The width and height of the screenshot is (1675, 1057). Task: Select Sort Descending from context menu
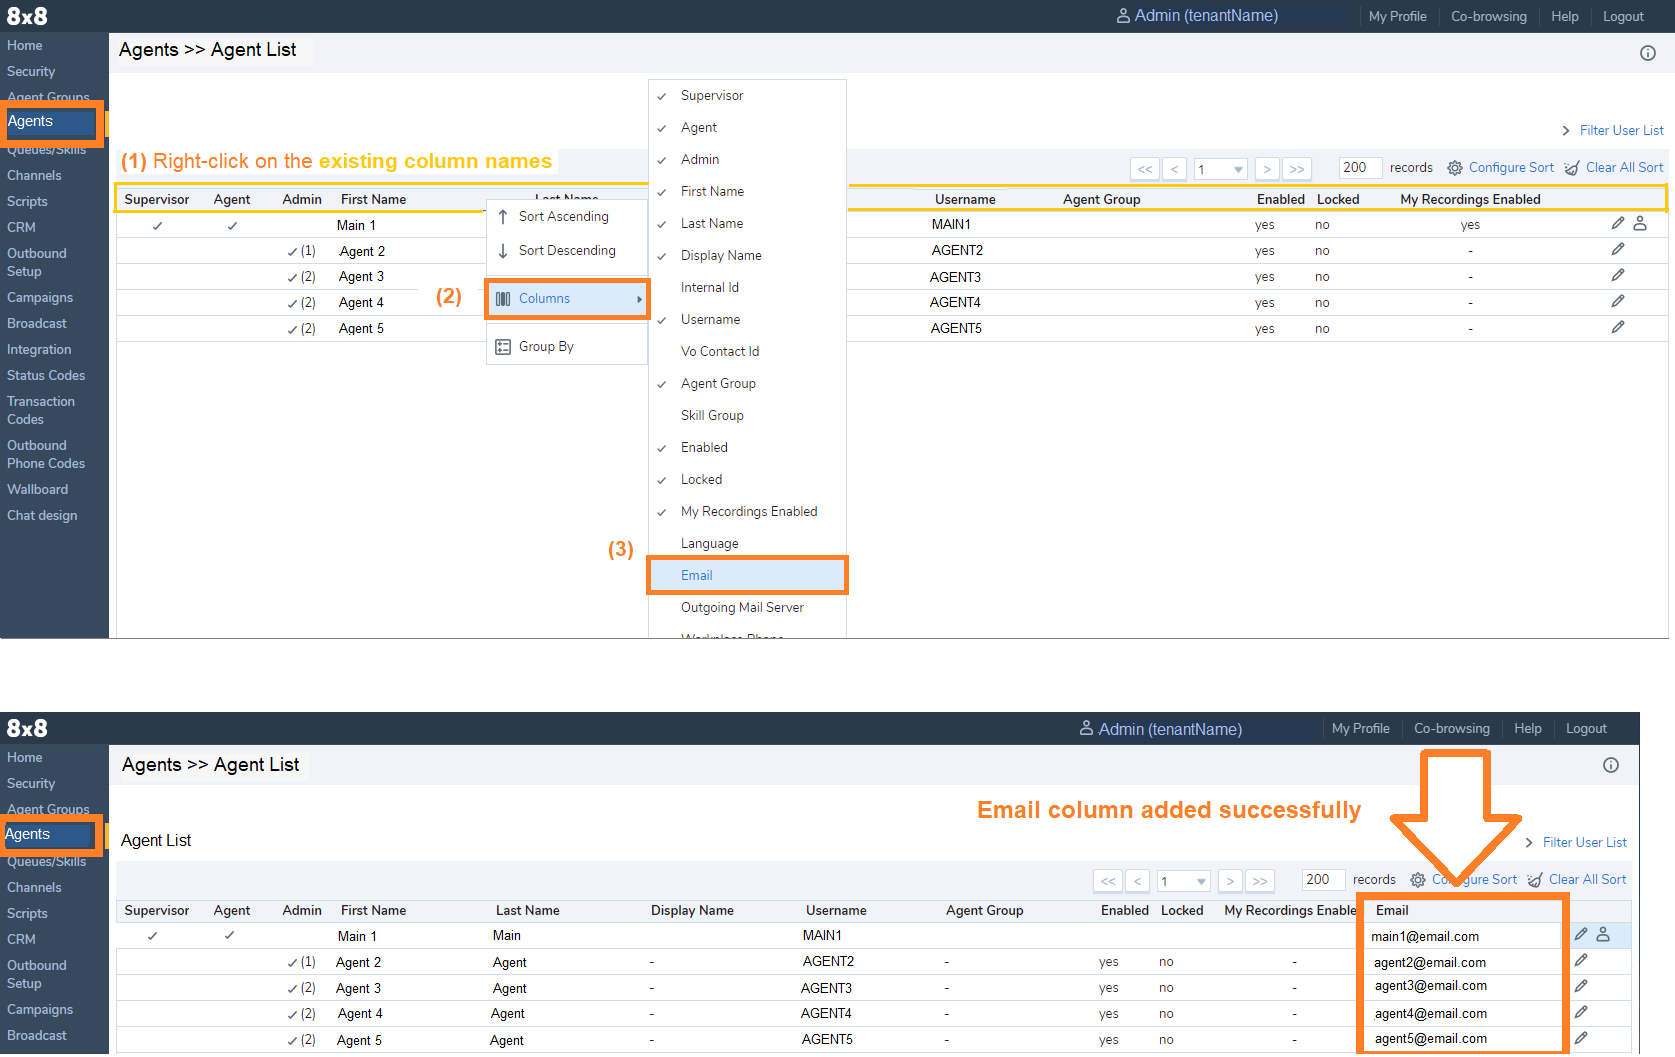click(x=566, y=251)
